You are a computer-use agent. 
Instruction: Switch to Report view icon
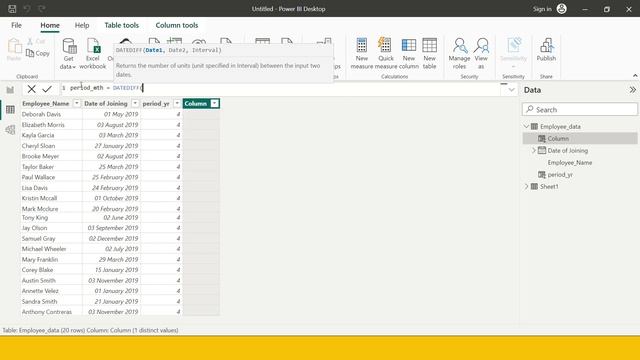click(x=10, y=90)
